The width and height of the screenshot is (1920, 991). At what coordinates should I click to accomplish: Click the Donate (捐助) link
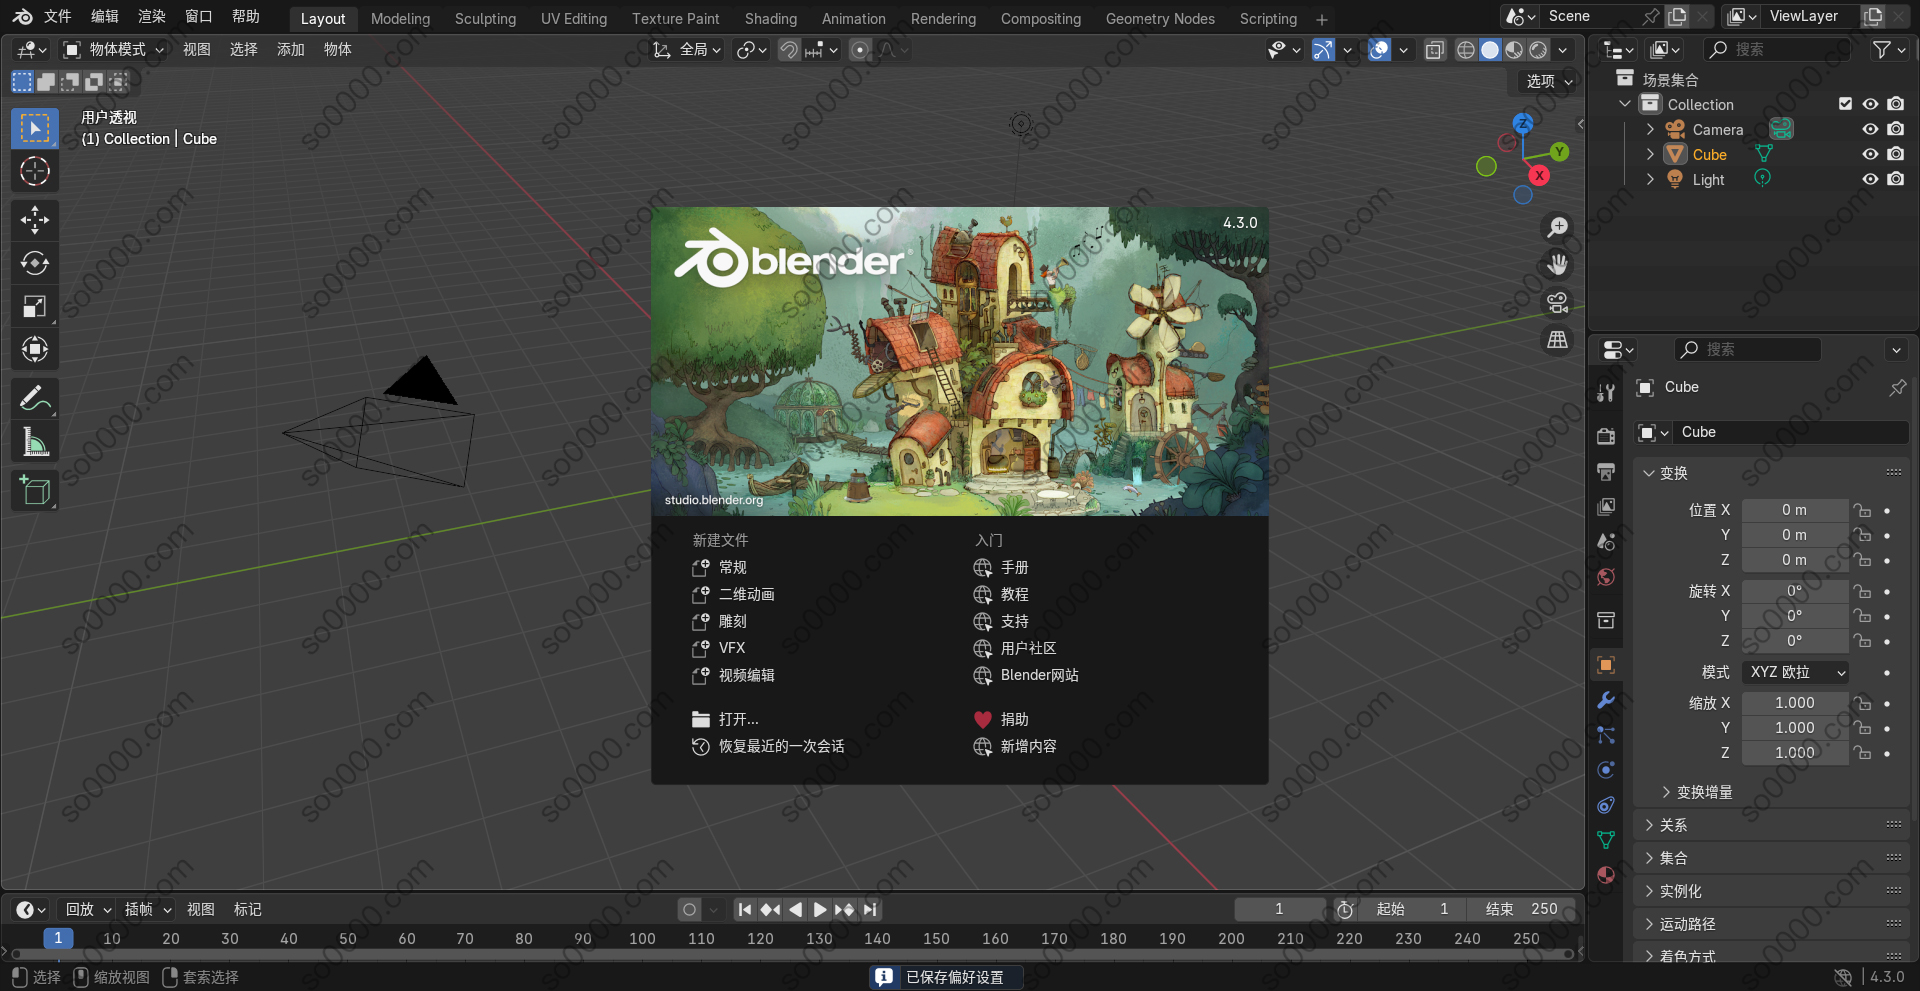(x=1014, y=719)
